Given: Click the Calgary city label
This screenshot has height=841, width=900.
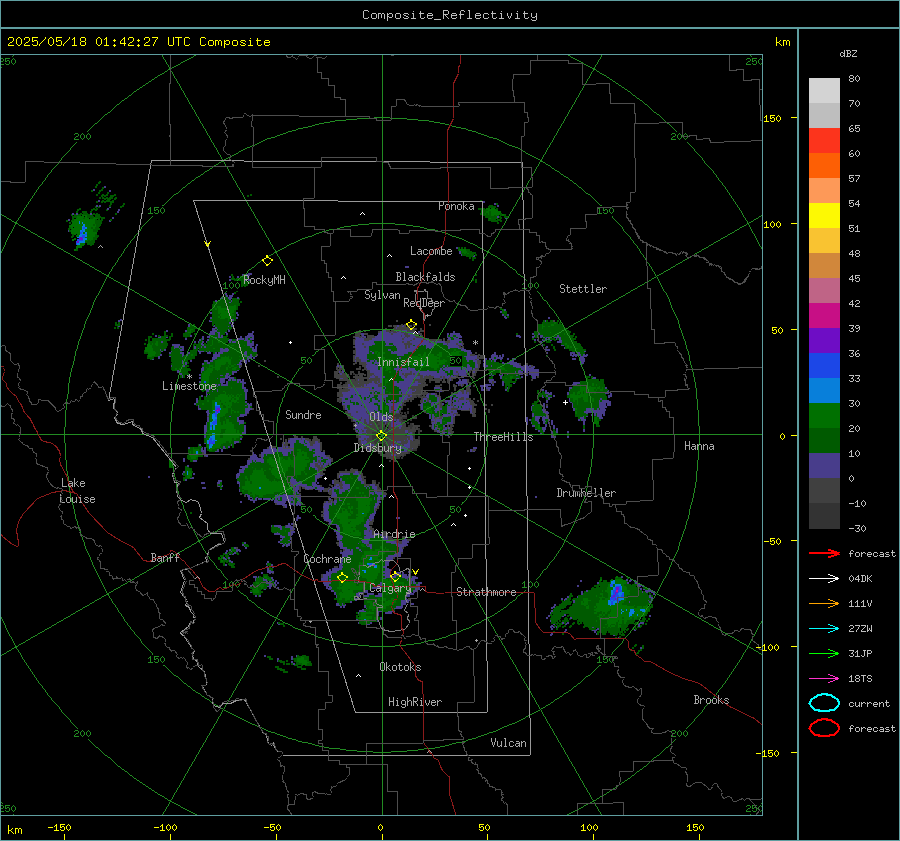Looking at the screenshot, I should click(390, 588).
